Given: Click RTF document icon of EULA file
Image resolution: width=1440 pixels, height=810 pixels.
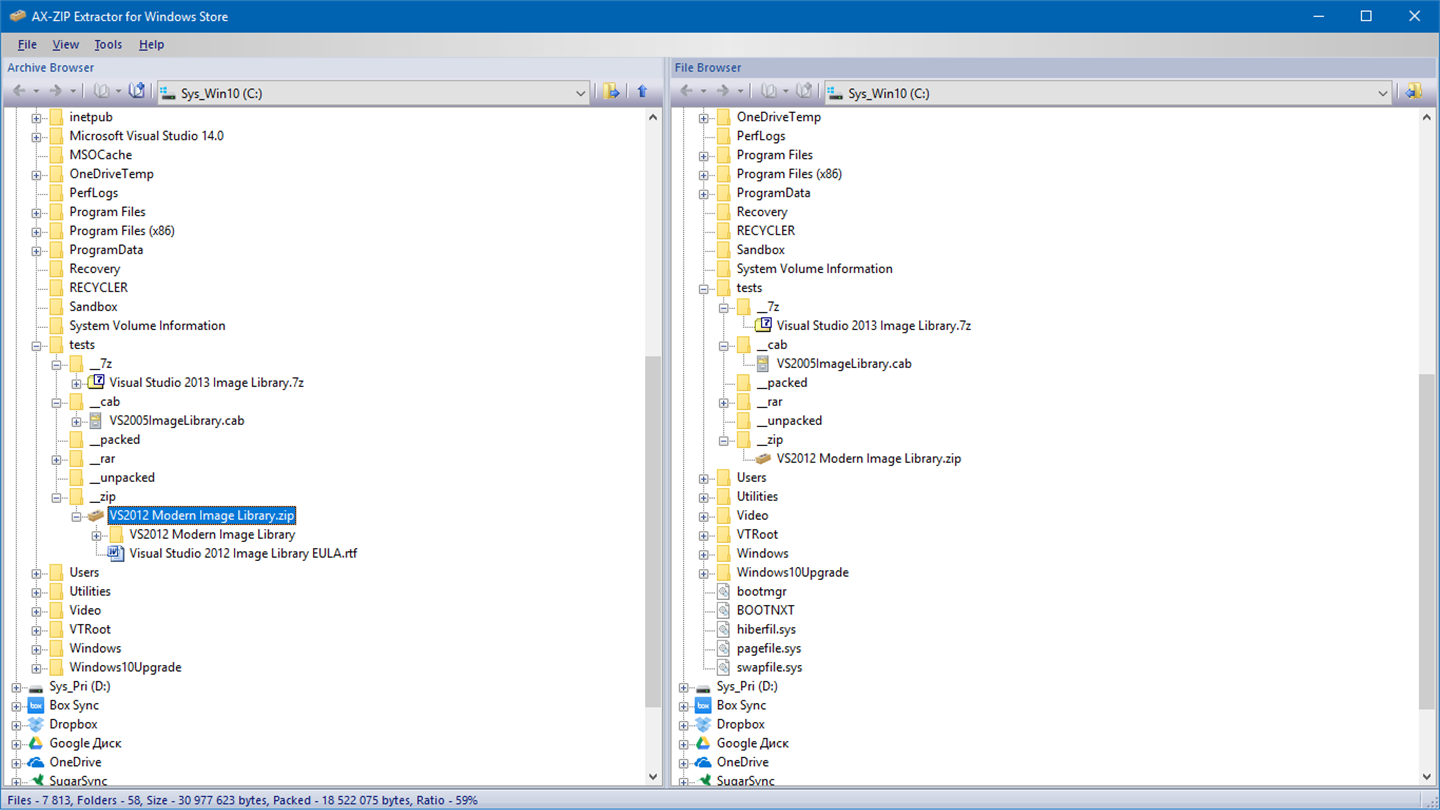Looking at the screenshot, I should point(116,553).
